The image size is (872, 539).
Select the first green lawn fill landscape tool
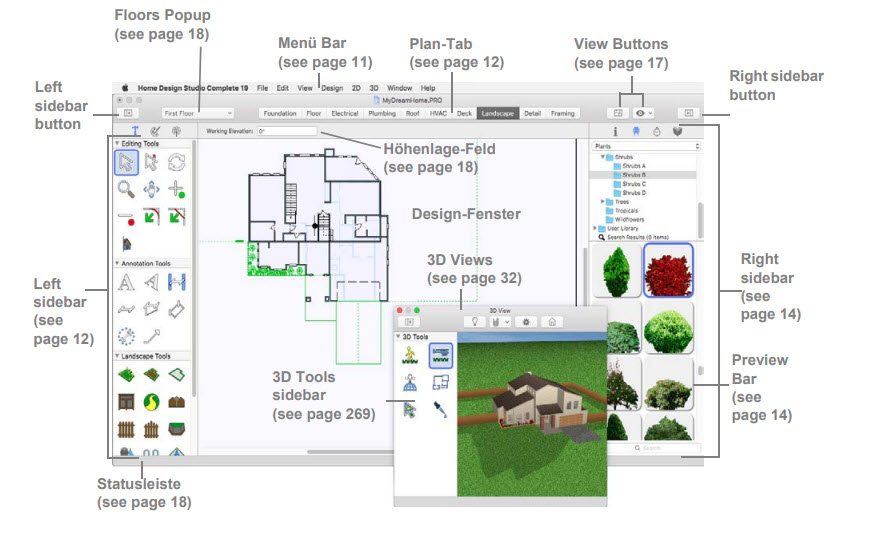[126, 375]
